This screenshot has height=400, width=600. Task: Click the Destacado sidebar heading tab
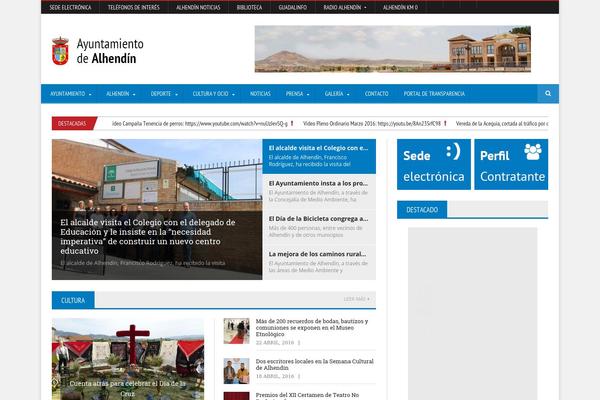pyautogui.click(x=422, y=210)
